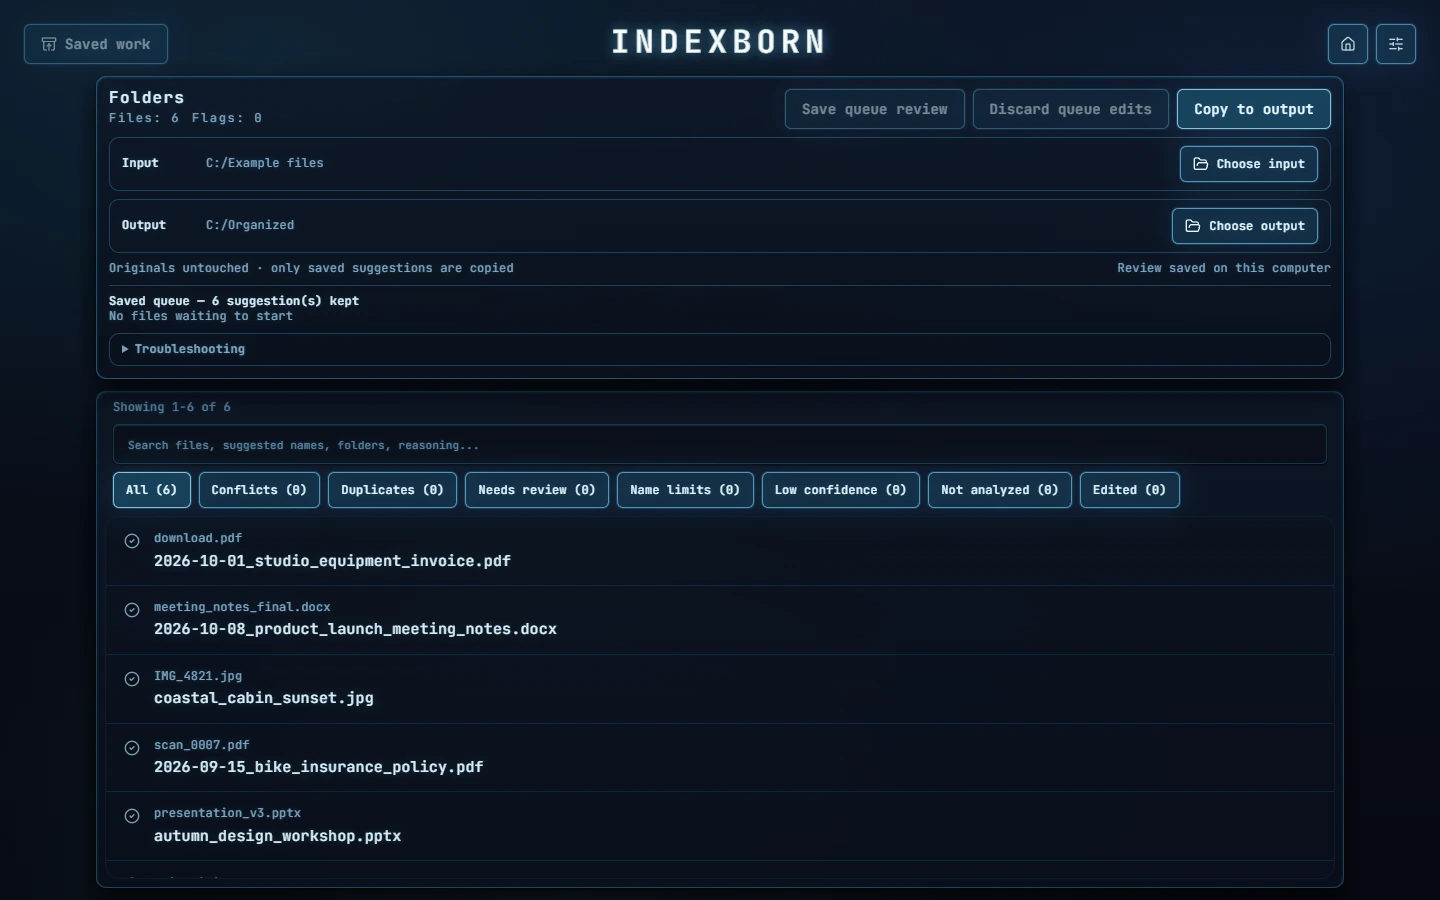Click the archive icon in Saved work
The width and height of the screenshot is (1440, 900).
click(48, 44)
